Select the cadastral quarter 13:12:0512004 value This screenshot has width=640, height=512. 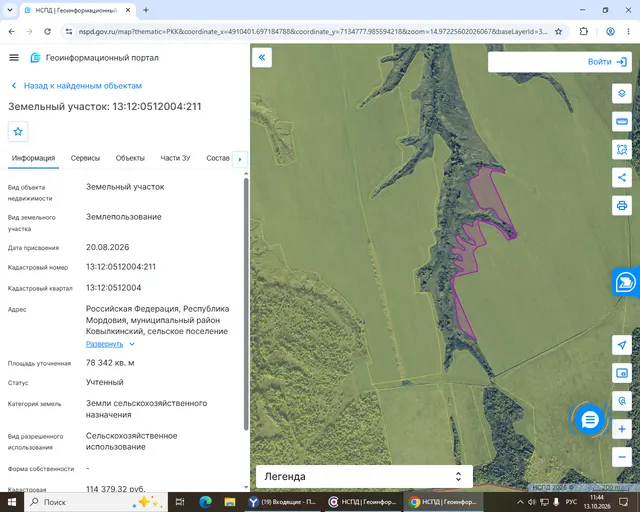pyautogui.click(x=113, y=288)
